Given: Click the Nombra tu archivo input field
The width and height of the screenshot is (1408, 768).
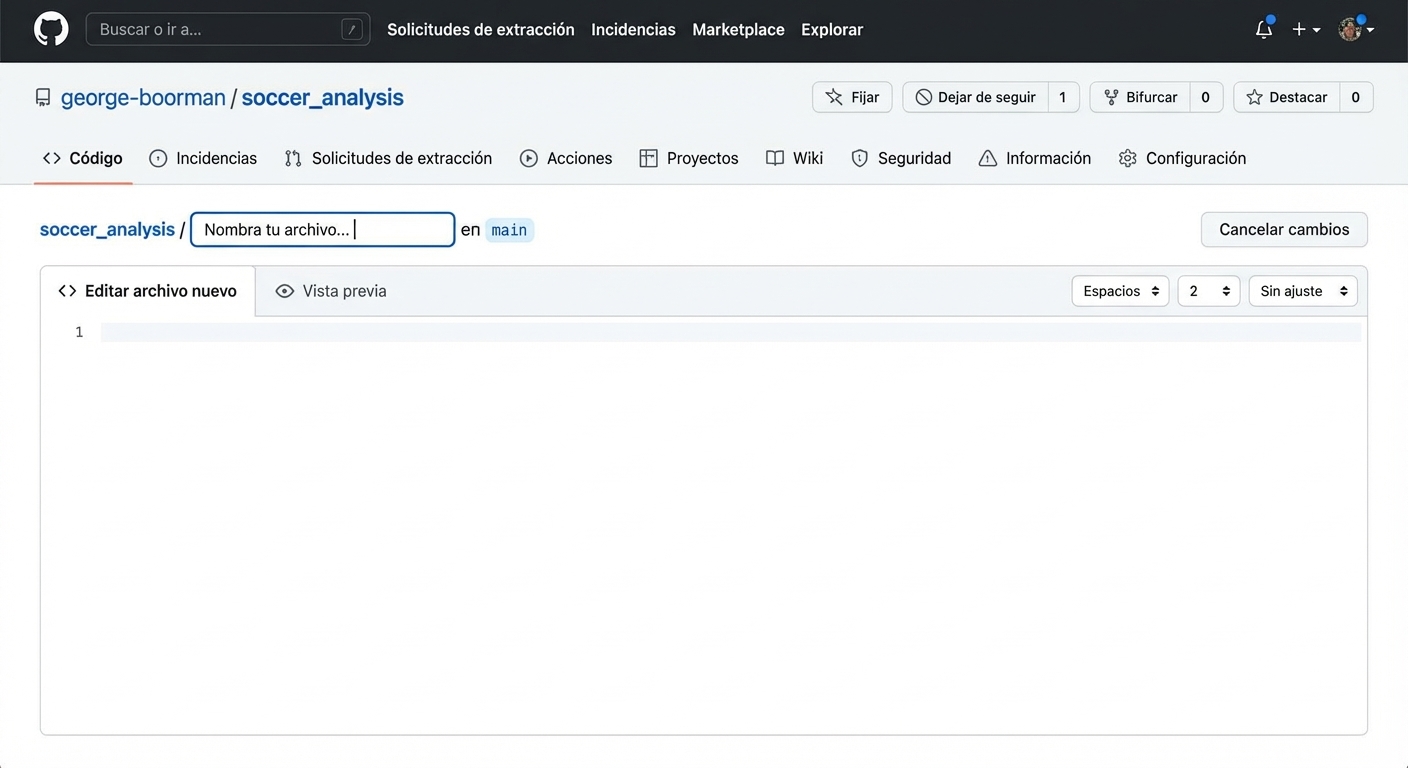Looking at the screenshot, I should [323, 229].
